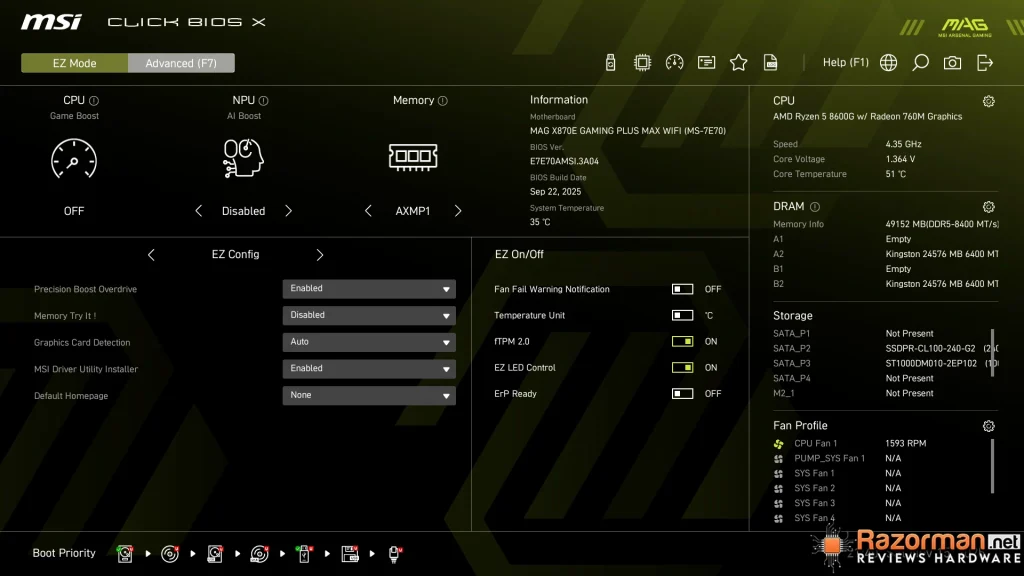This screenshot has height=576, width=1024.
Task: Select the USB CD/DVD boot device
Action: point(259,554)
